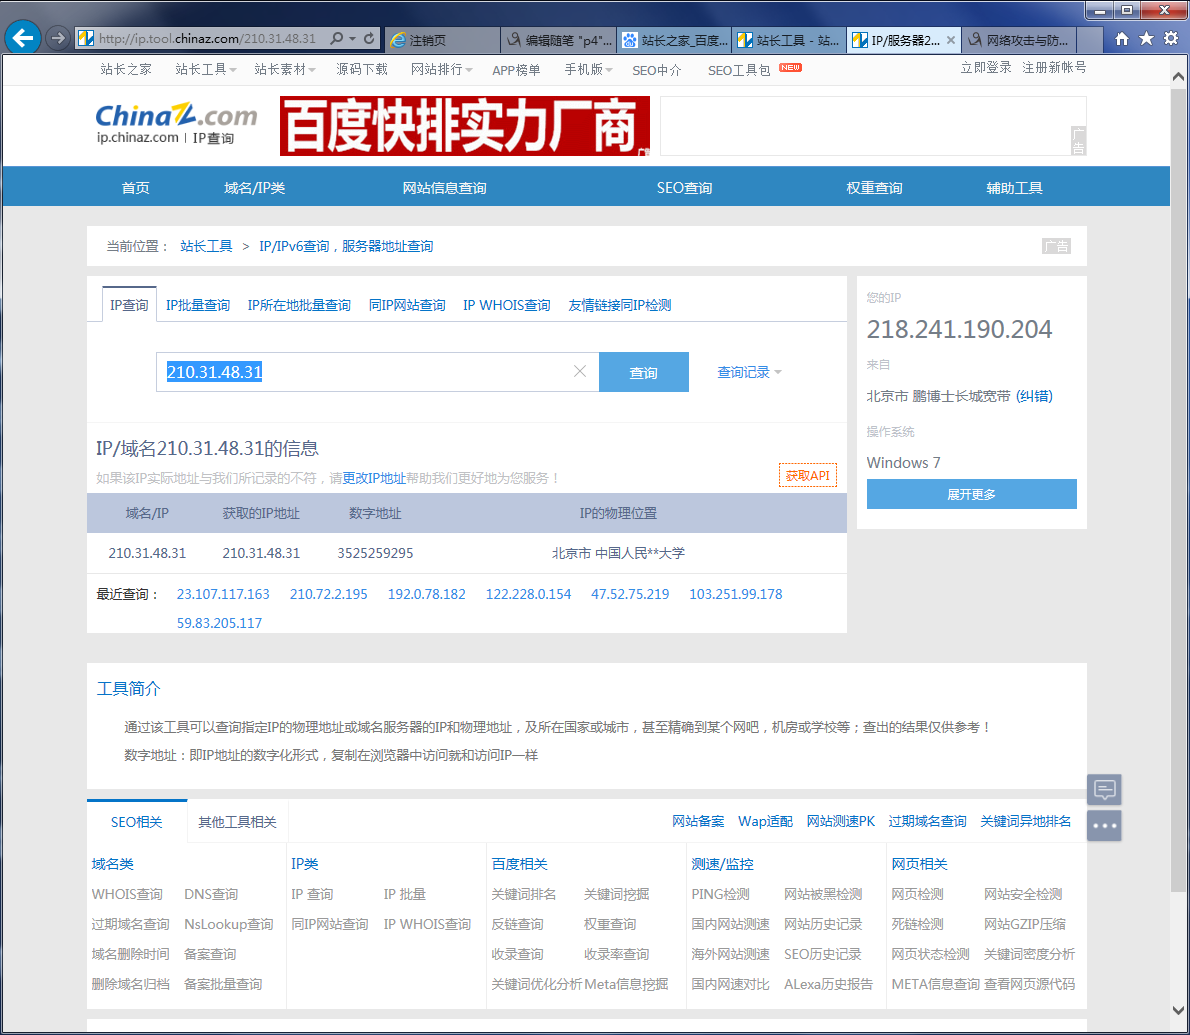Open 辅助工具 navigation menu
This screenshot has height=1035, width=1190.
(x=1014, y=187)
